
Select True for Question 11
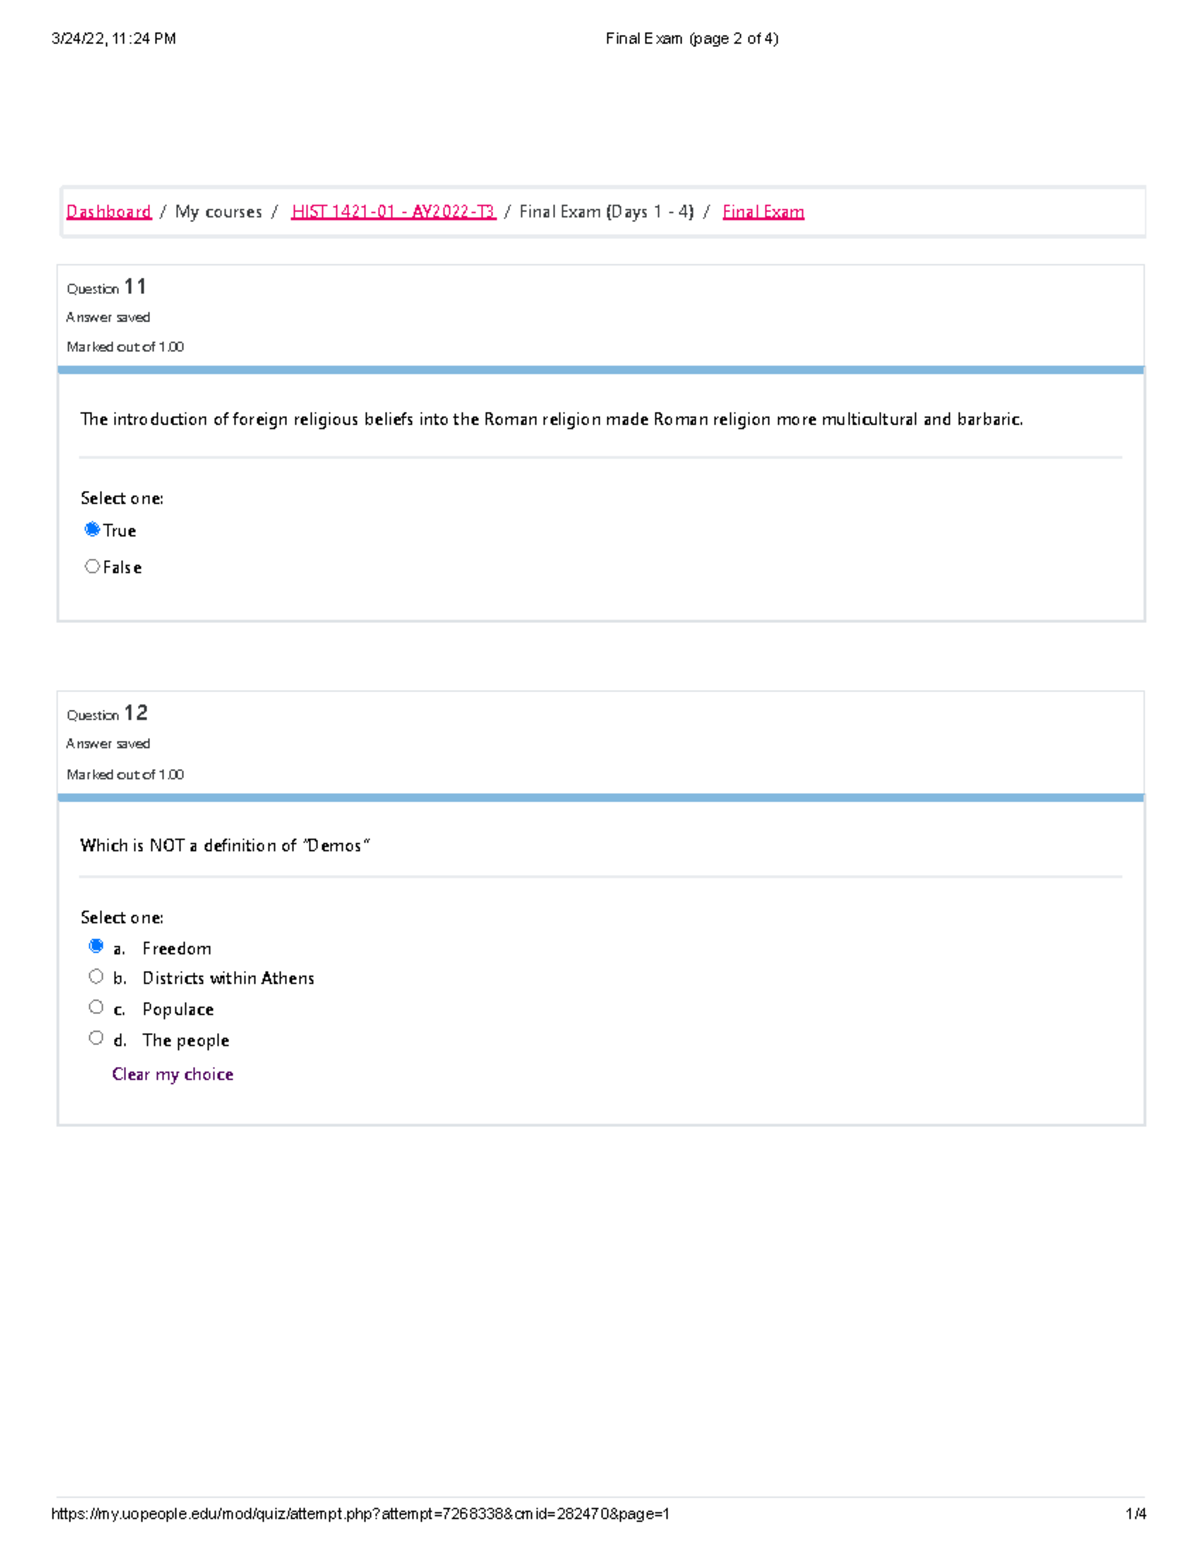point(92,530)
